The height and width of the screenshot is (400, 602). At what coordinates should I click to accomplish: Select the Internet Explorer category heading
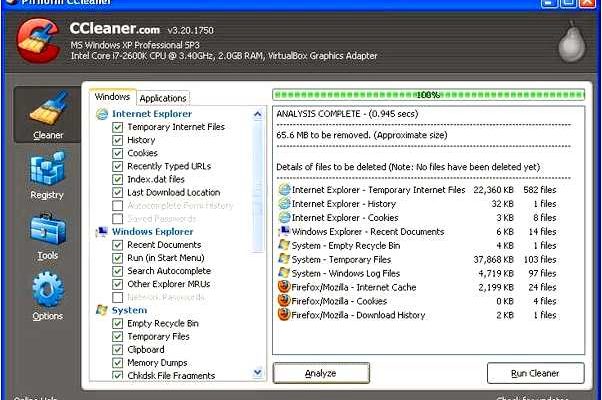tap(152, 114)
